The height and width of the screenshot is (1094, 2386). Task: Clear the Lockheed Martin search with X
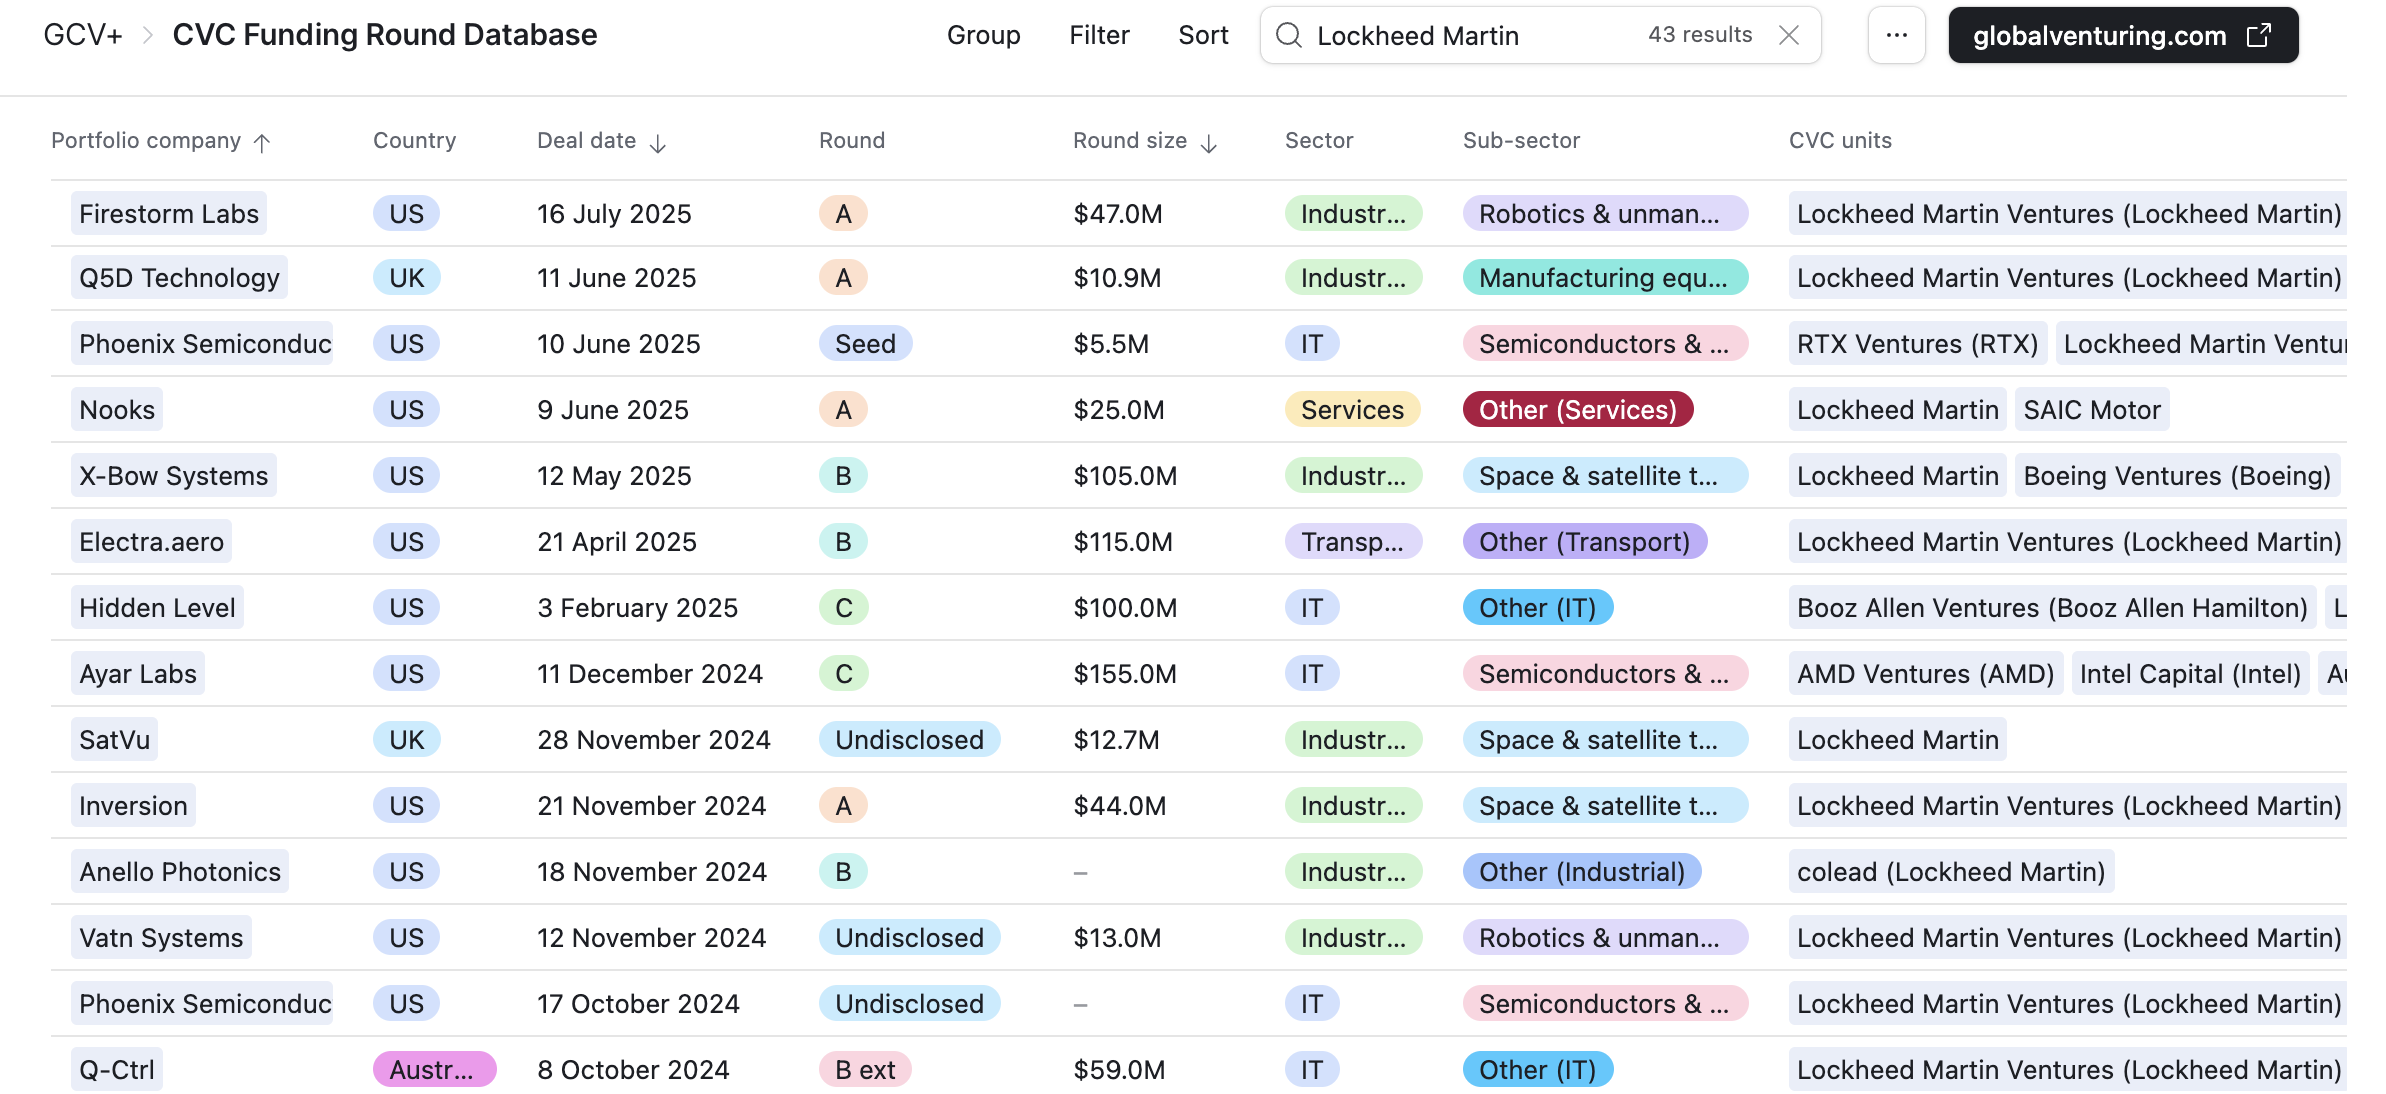1789,35
